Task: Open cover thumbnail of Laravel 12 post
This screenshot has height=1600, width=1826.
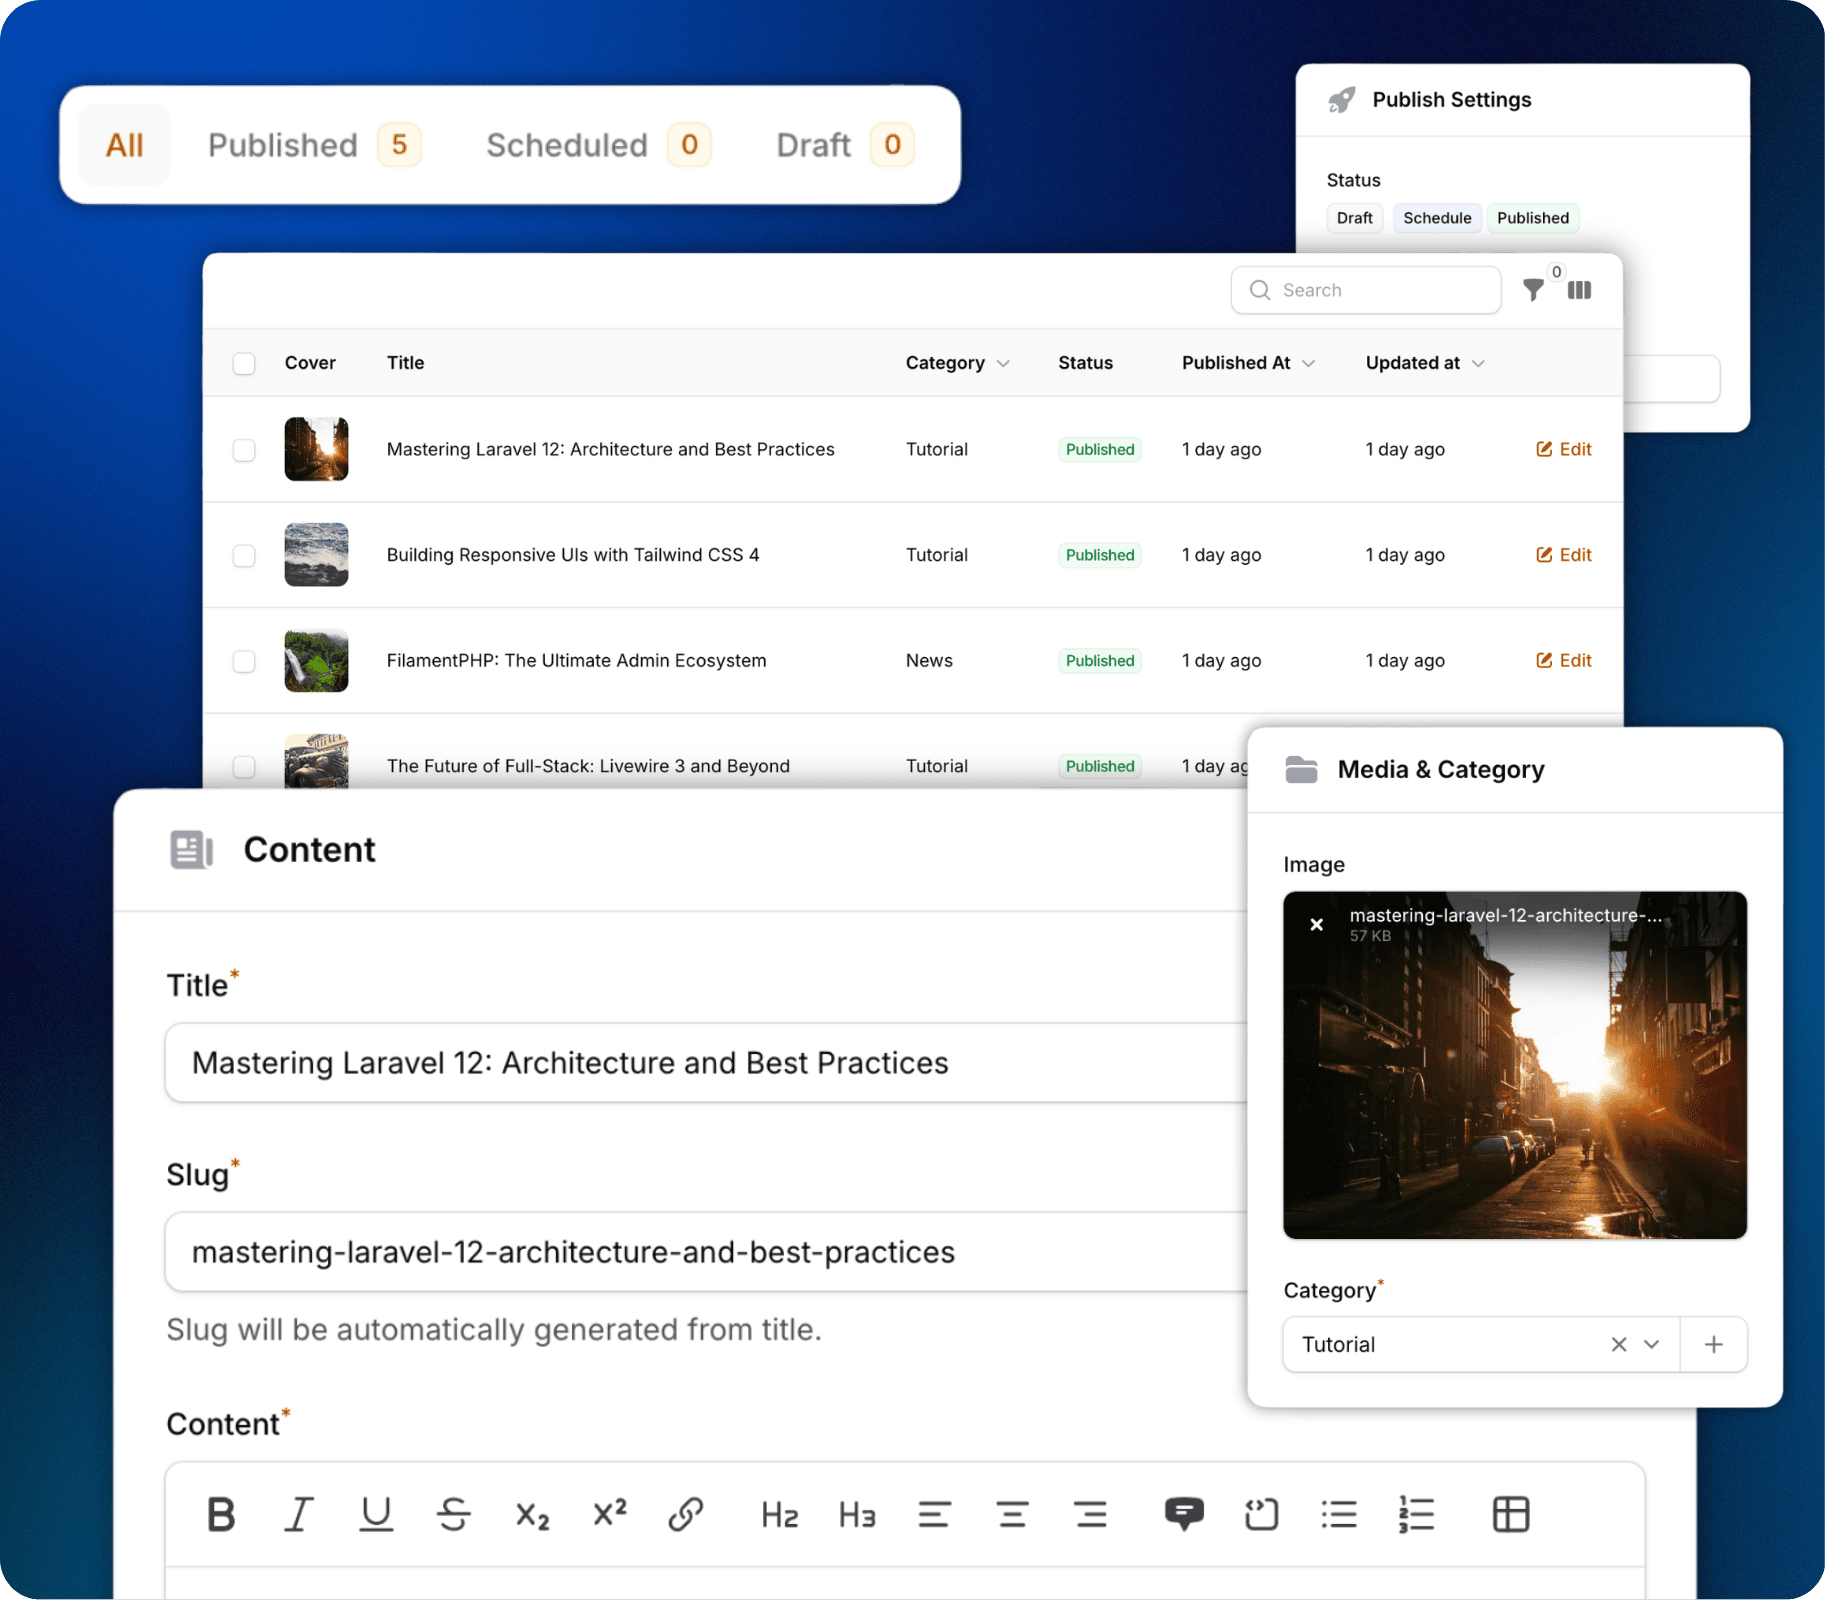Action: pos(316,449)
